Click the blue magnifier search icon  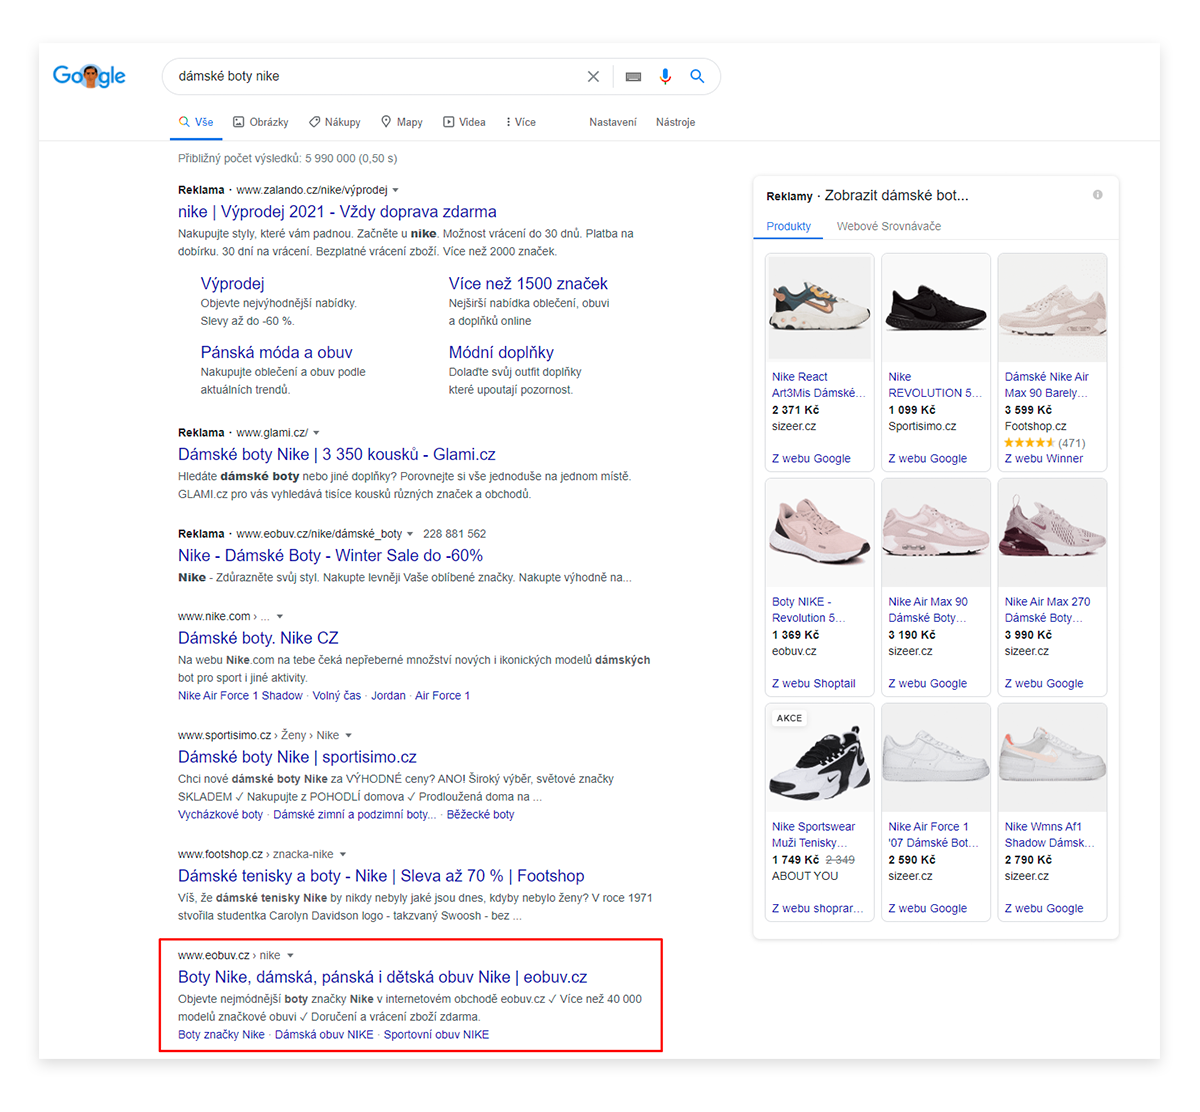coord(697,76)
